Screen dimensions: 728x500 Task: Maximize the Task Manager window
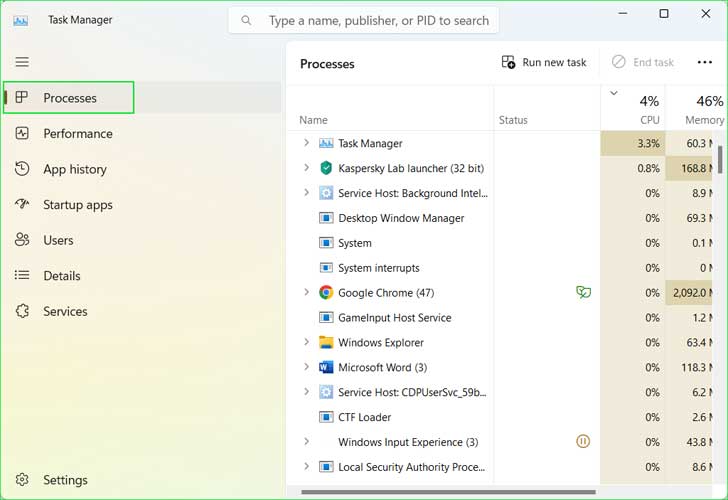click(664, 14)
